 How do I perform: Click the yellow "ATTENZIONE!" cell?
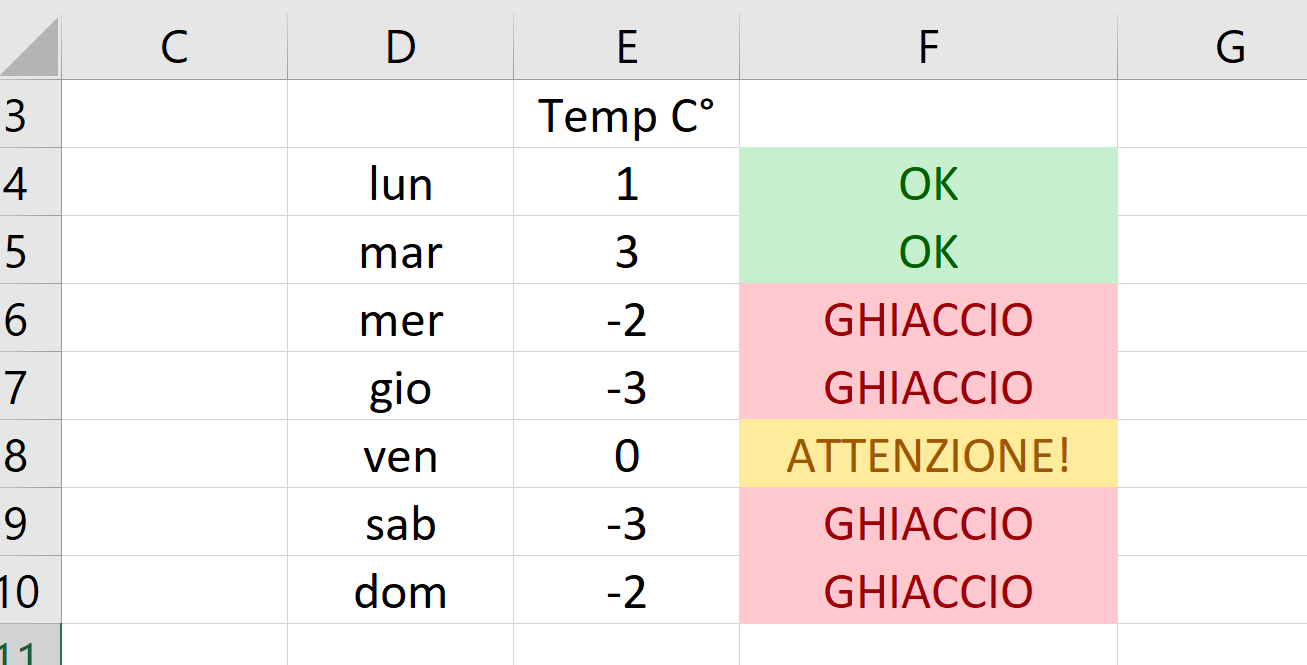[x=928, y=455]
